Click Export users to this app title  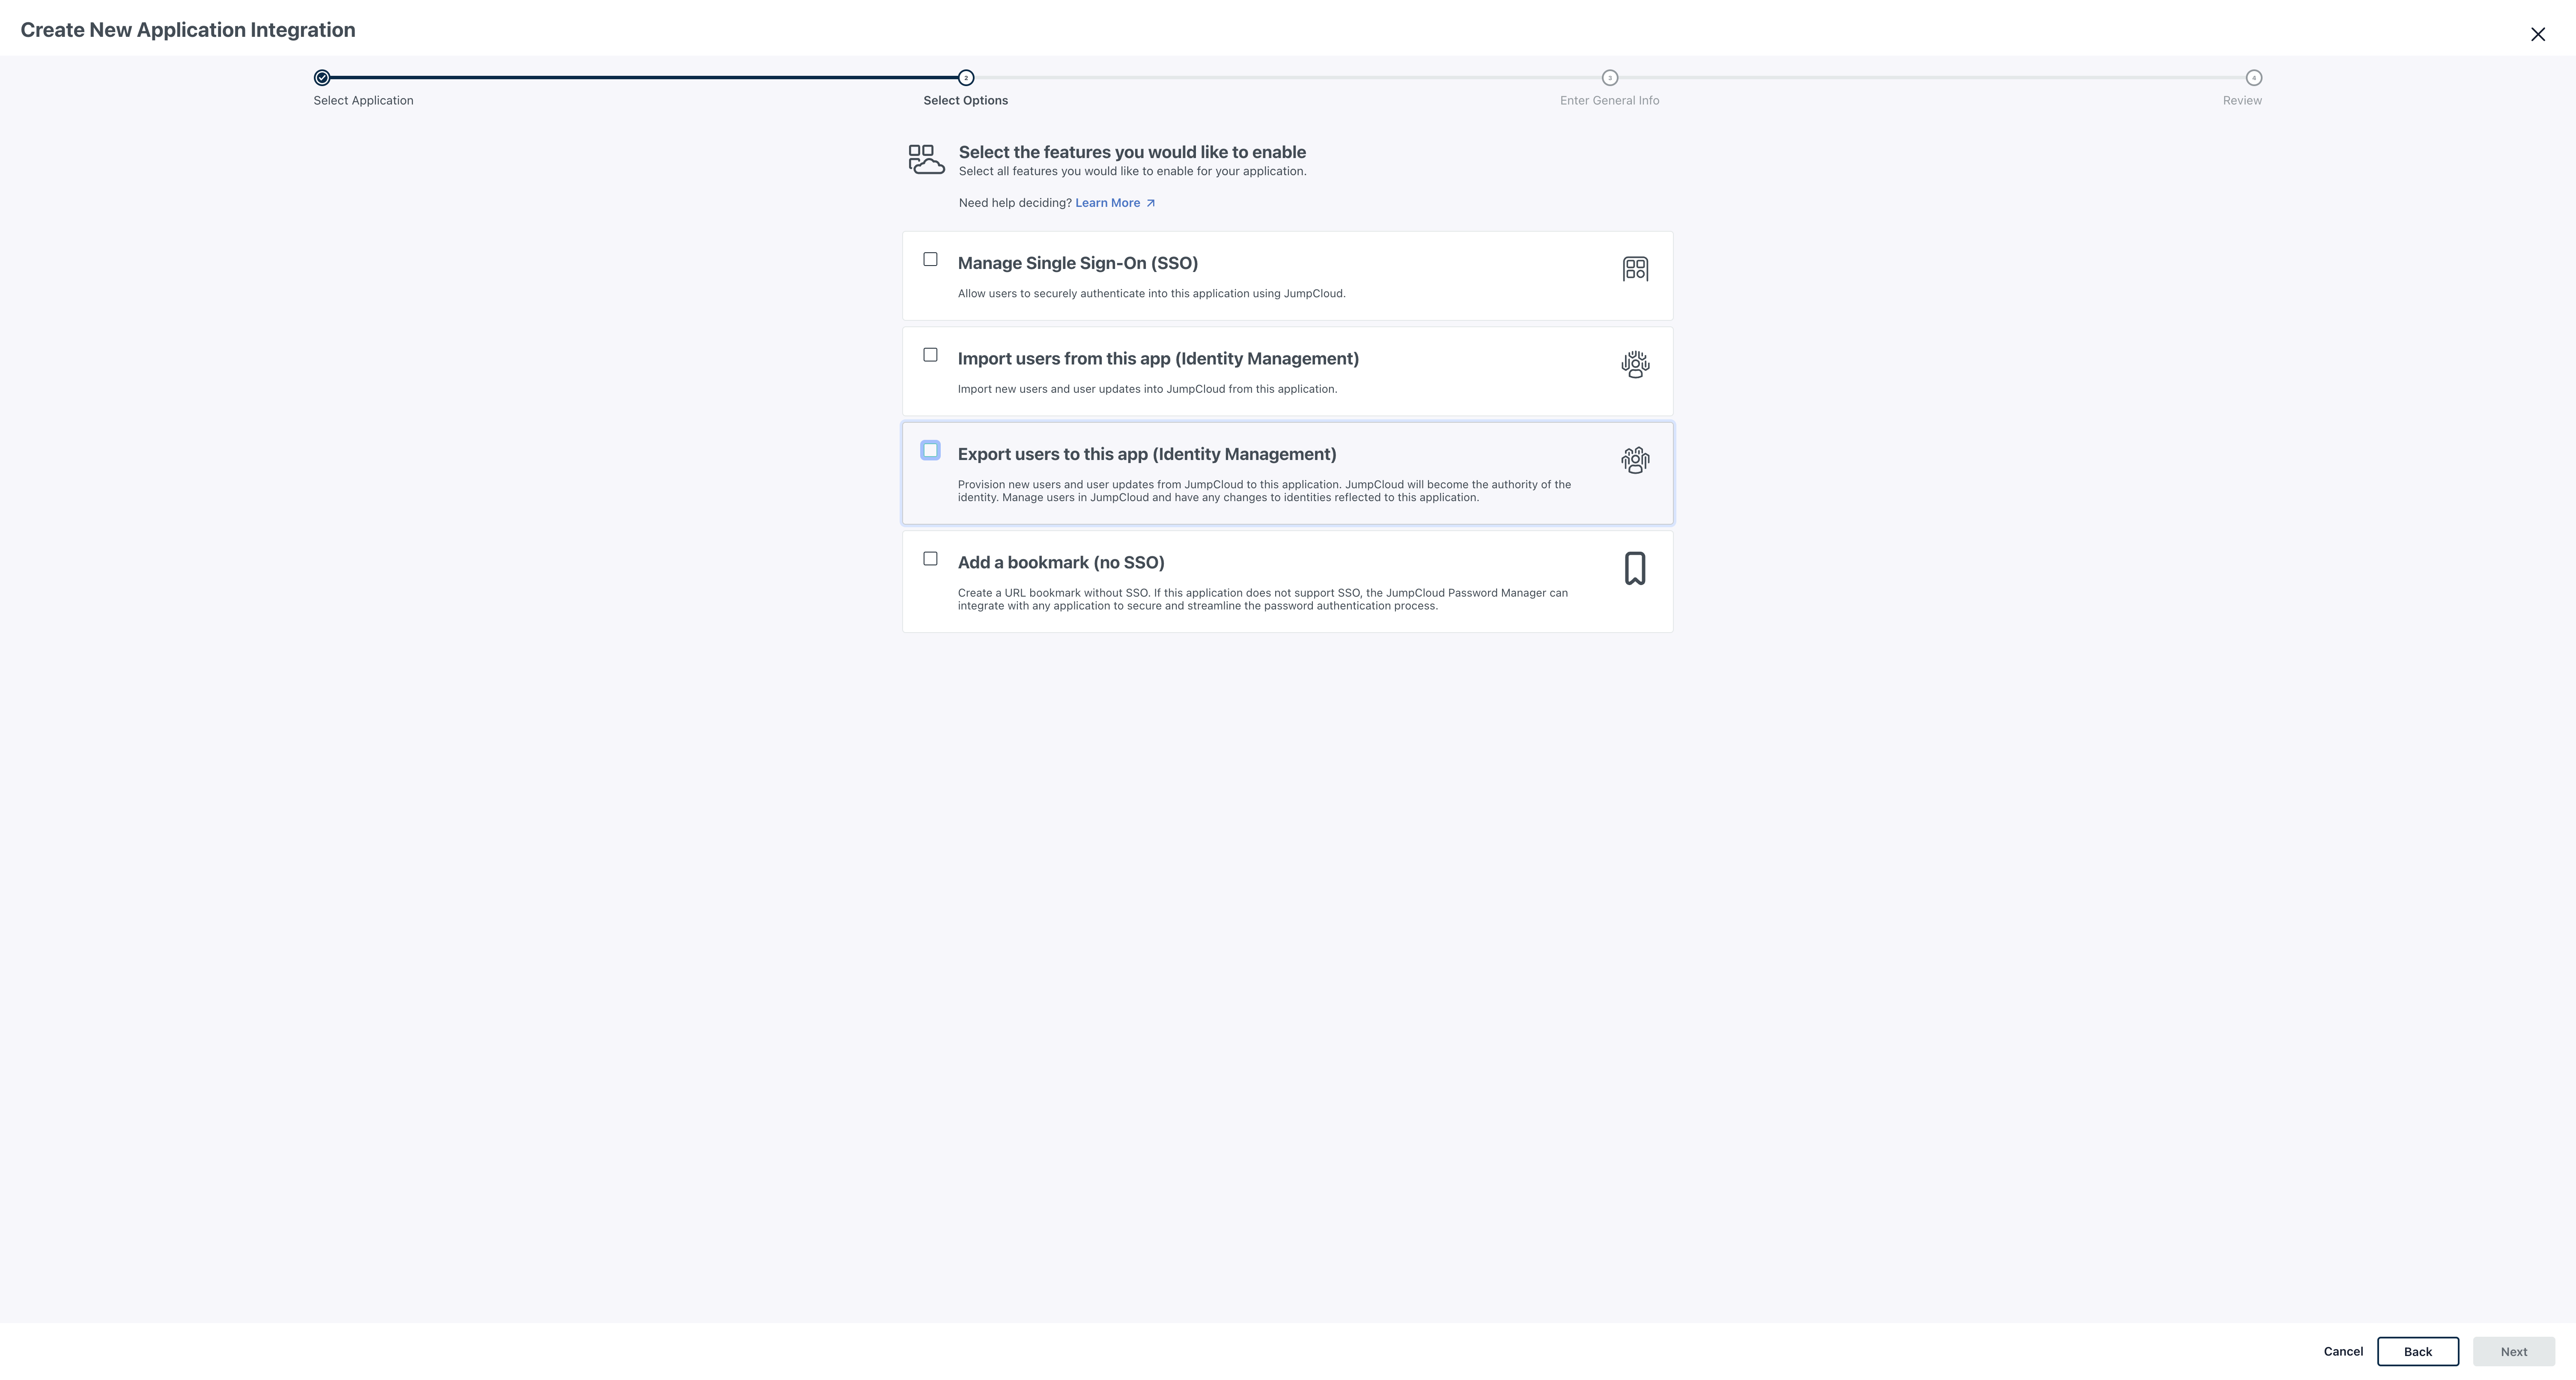tap(1147, 454)
